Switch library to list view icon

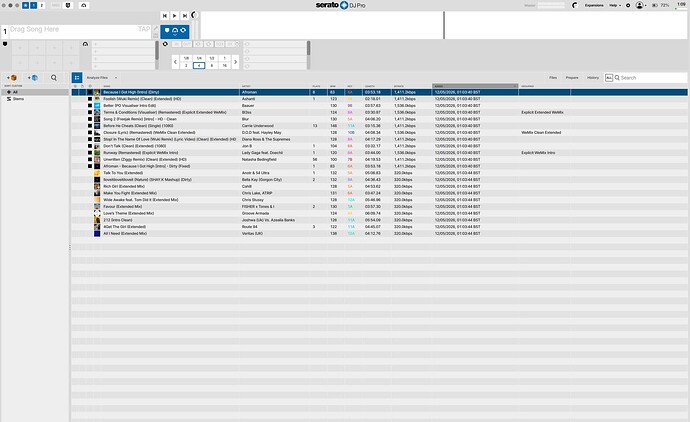[77, 77]
